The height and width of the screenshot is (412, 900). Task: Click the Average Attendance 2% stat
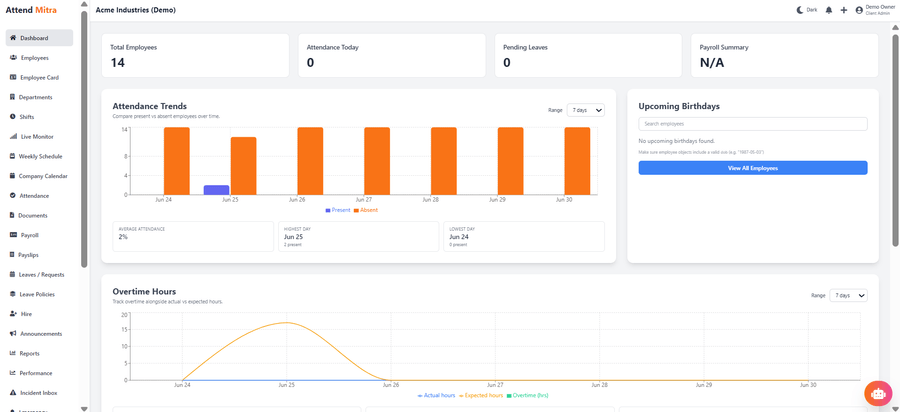point(193,236)
